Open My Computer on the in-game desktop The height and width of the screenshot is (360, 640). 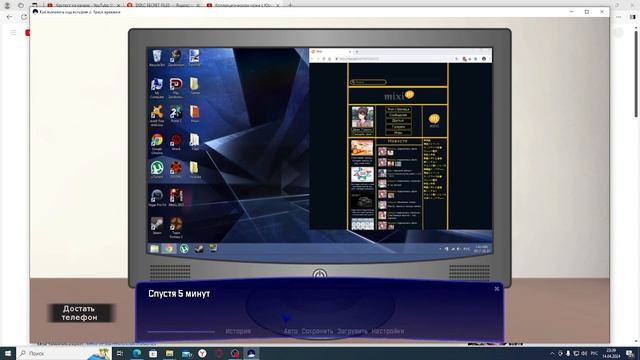coord(157,88)
